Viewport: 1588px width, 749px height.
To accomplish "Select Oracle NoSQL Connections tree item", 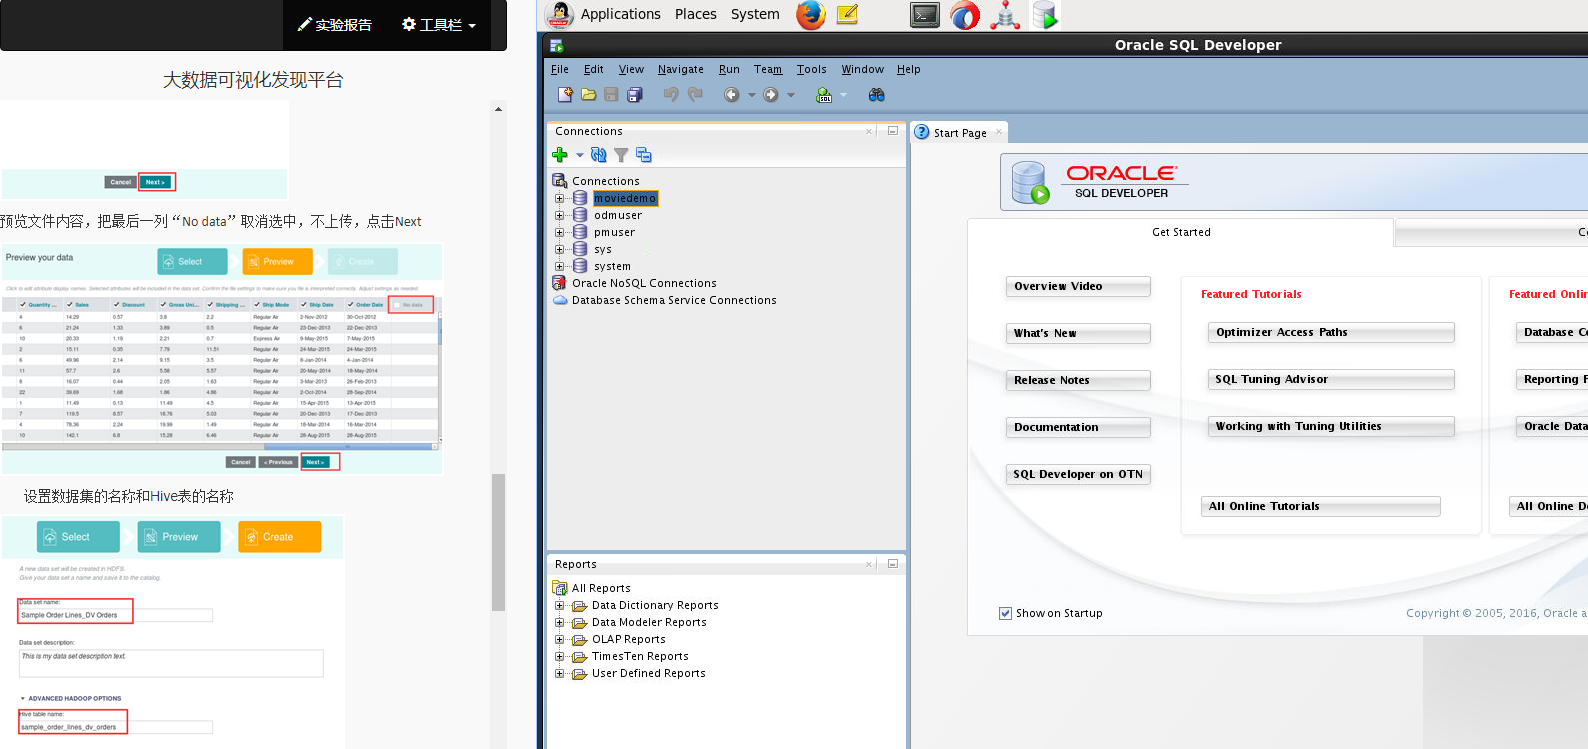I will click(644, 283).
